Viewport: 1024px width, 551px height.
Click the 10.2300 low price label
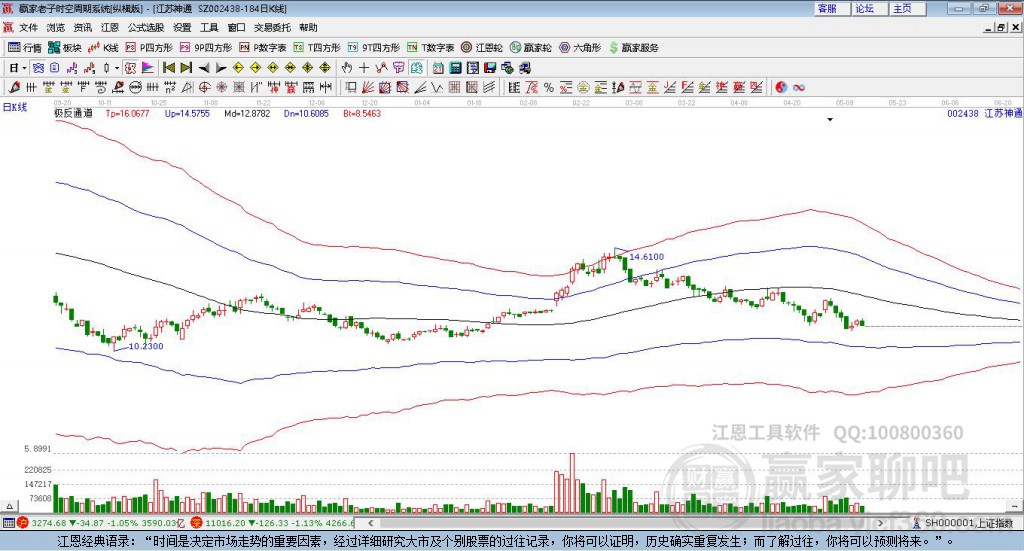tap(146, 346)
